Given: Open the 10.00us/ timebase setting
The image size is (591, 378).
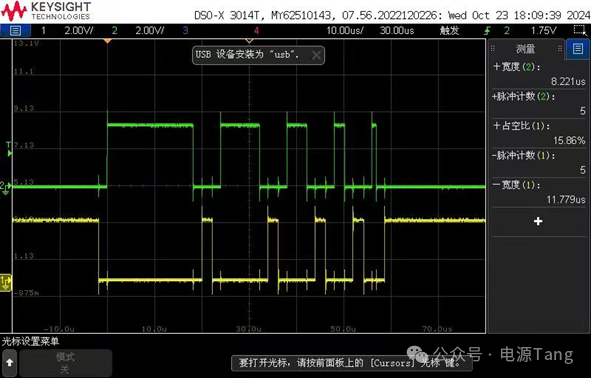Looking at the screenshot, I should [344, 31].
